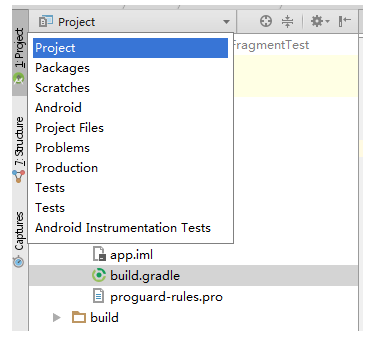Image resolution: width=387 pixels, height=363 pixels.
Task: Choose Android from the view list
Action: pyautogui.click(x=58, y=108)
